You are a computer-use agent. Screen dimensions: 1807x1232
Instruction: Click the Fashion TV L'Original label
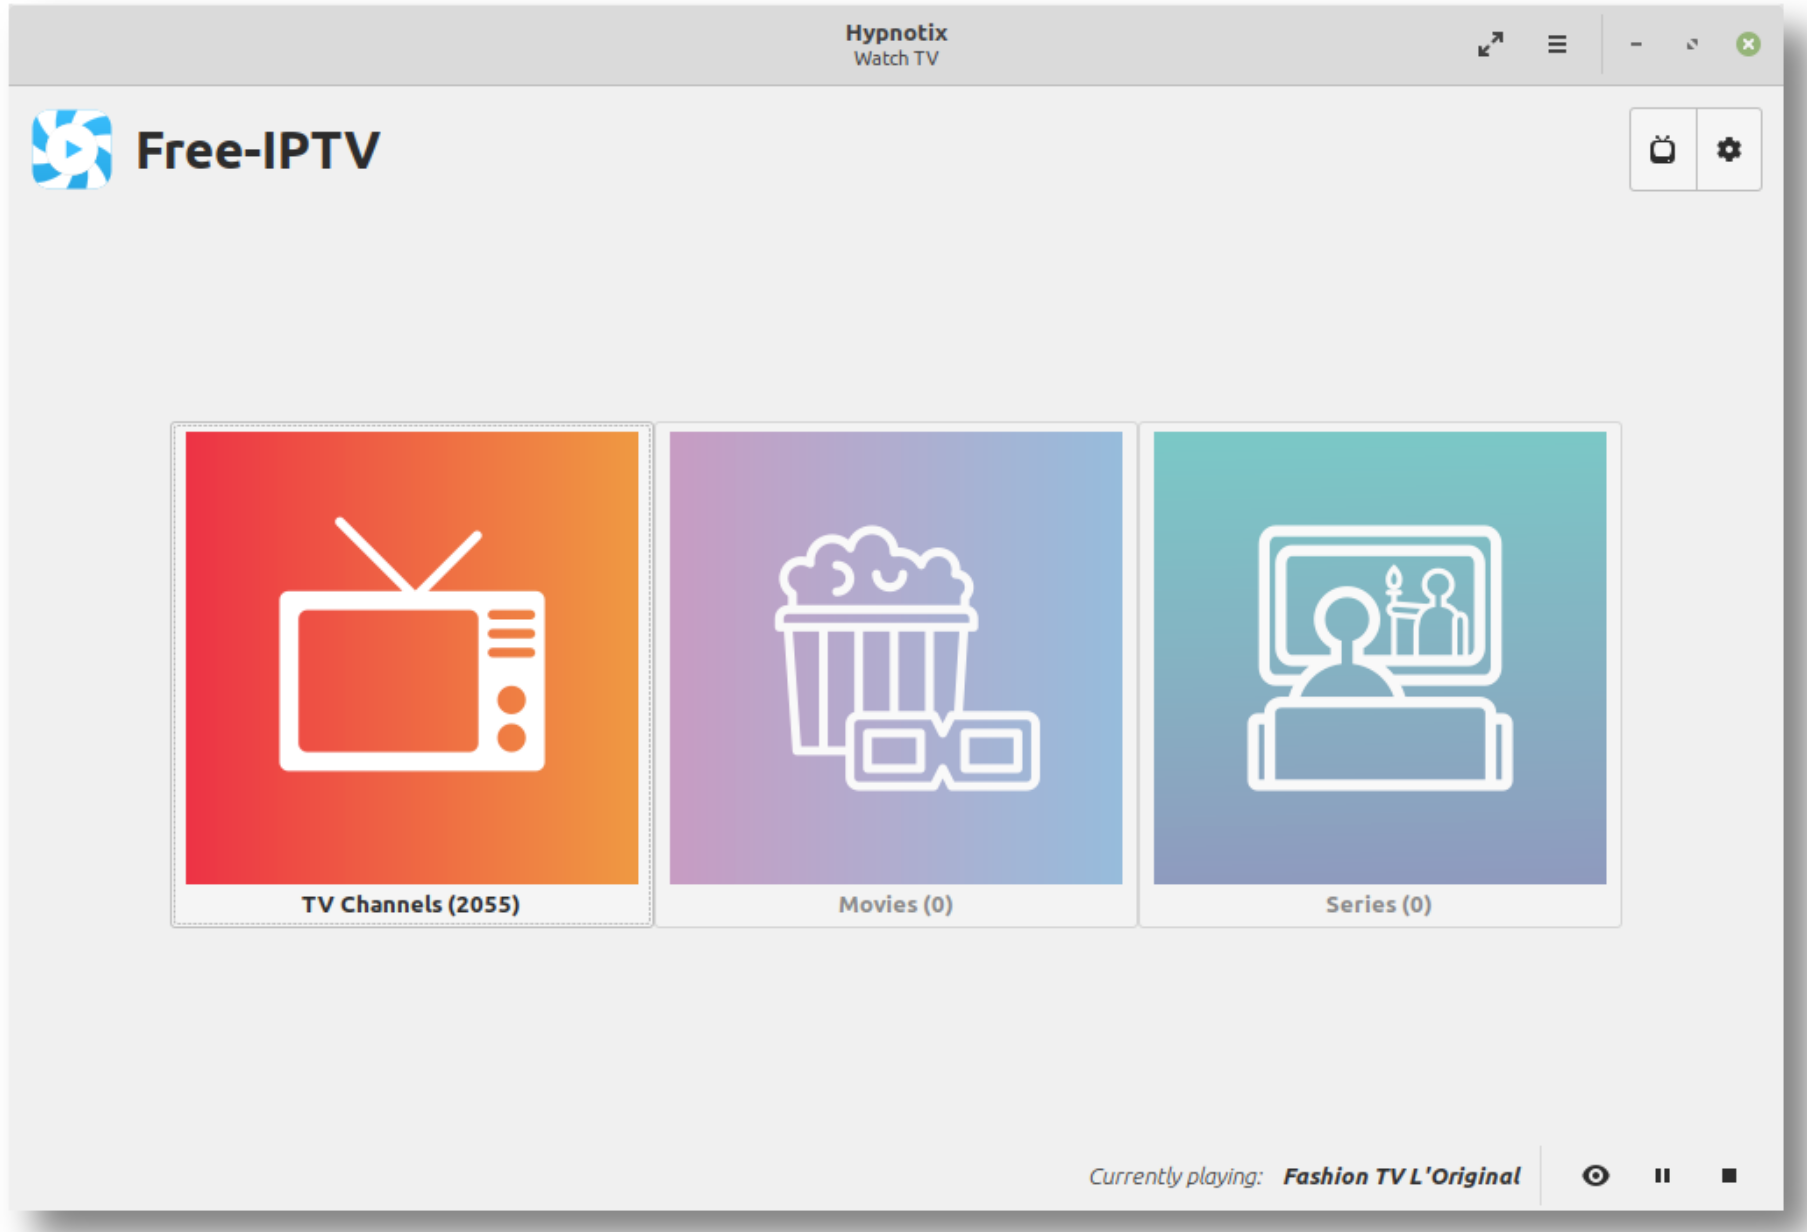1401,1176
